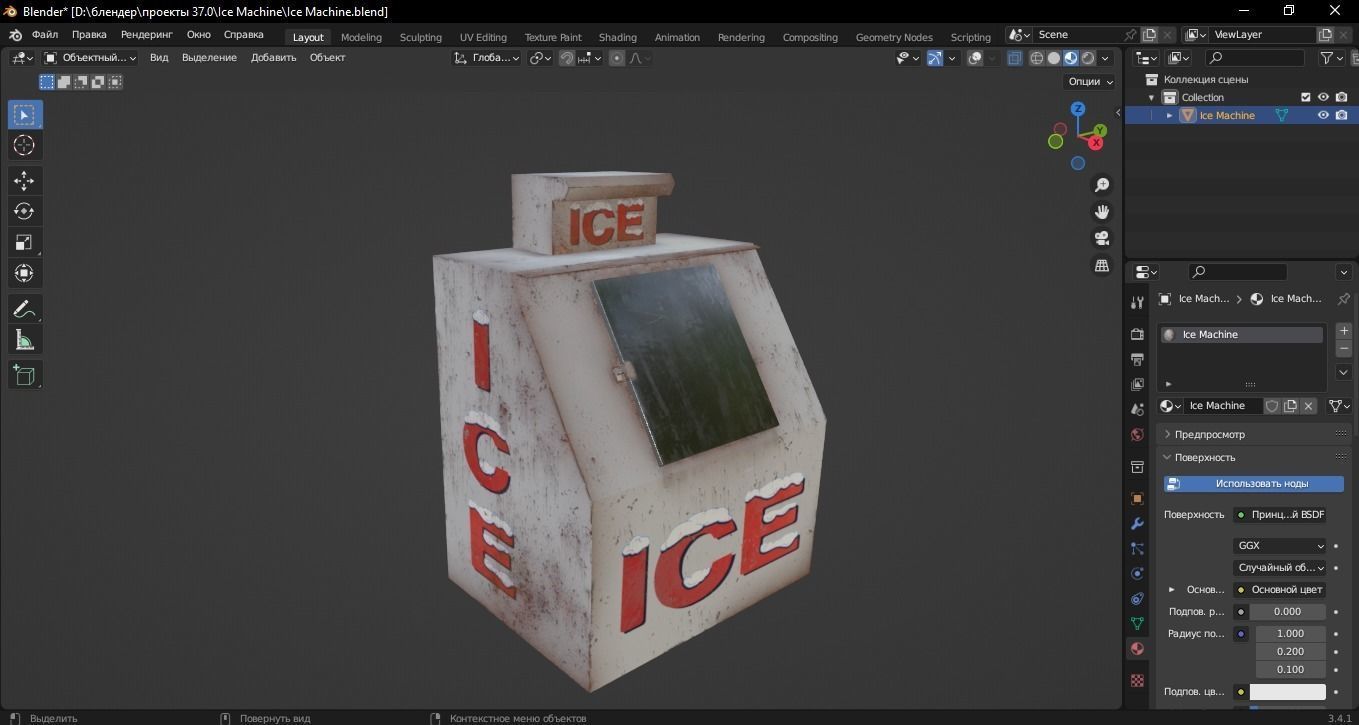Expand the Ice Machine tree item
The height and width of the screenshot is (725, 1359).
pos(1169,115)
